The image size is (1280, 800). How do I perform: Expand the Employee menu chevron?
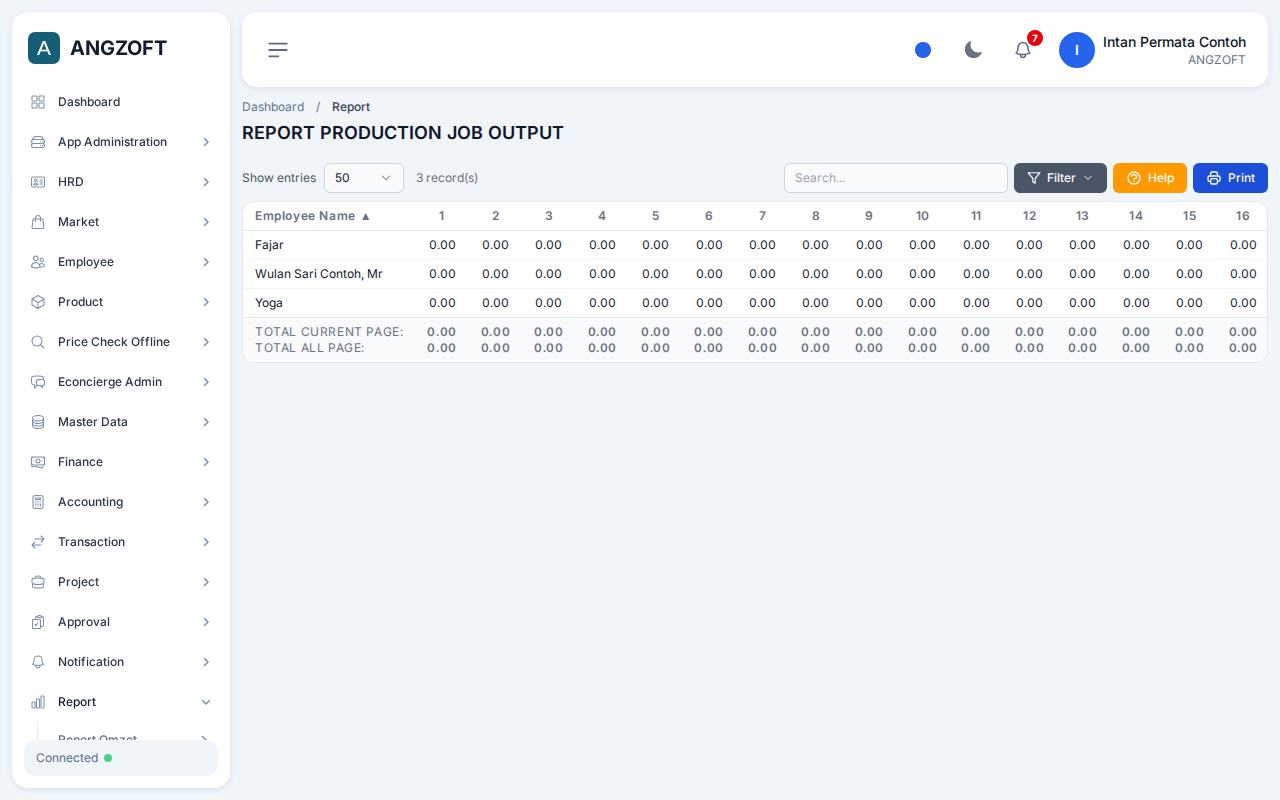coord(206,262)
